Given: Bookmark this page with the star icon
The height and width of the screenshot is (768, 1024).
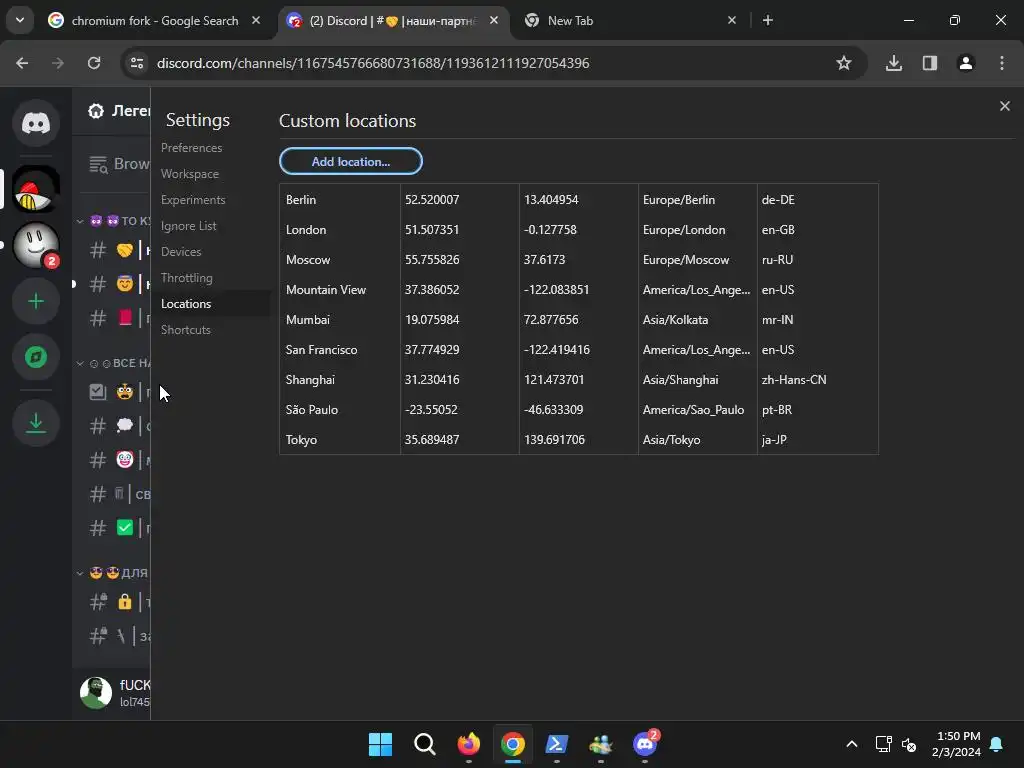Looking at the screenshot, I should coord(844,63).
